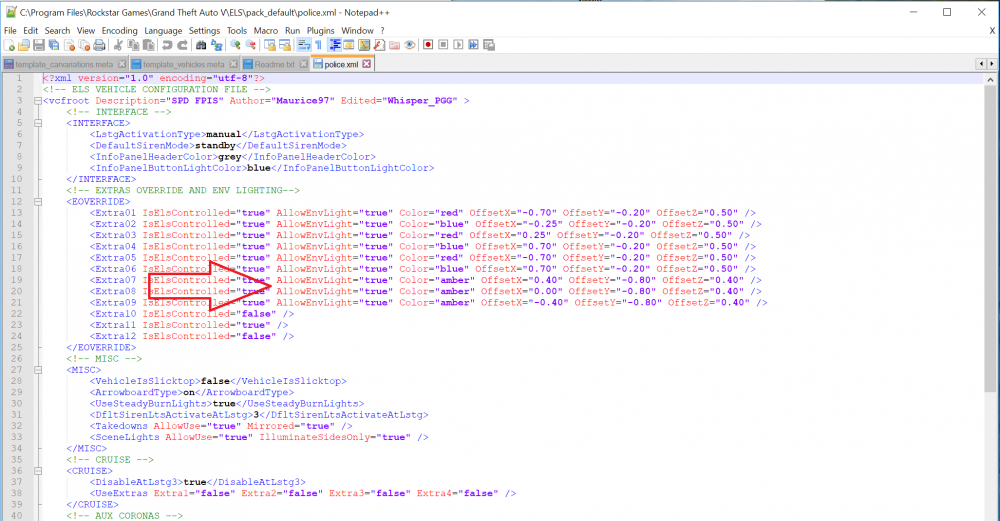Open Find with the binoculars icon
This screenshot has height=521, width=1000.
pos(201,45)
